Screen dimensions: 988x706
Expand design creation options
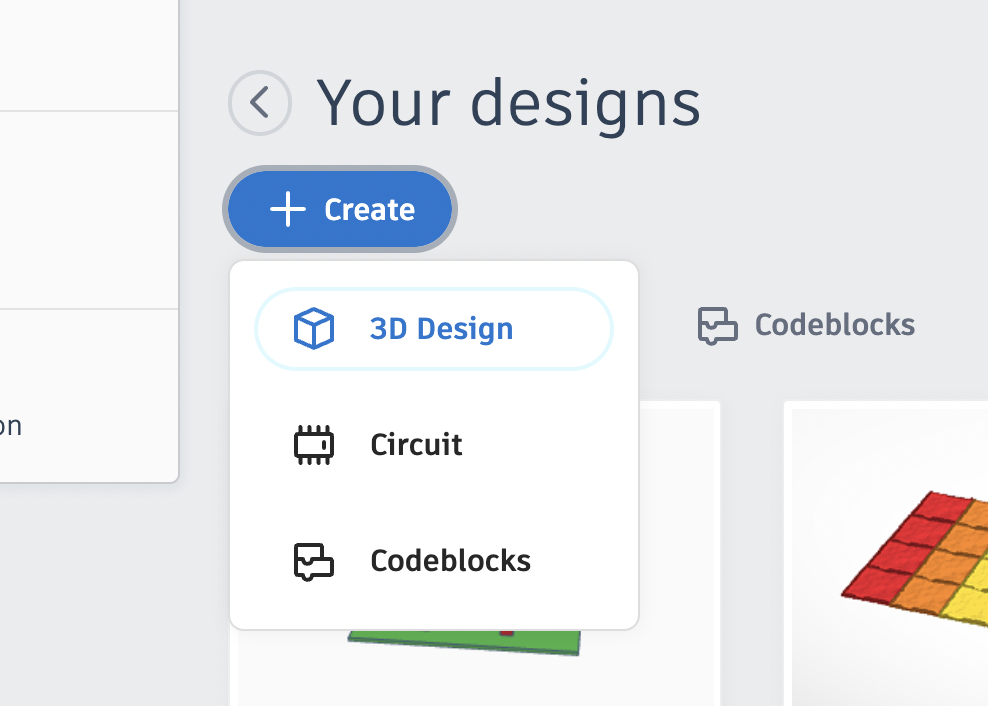[x=339, y=209]
